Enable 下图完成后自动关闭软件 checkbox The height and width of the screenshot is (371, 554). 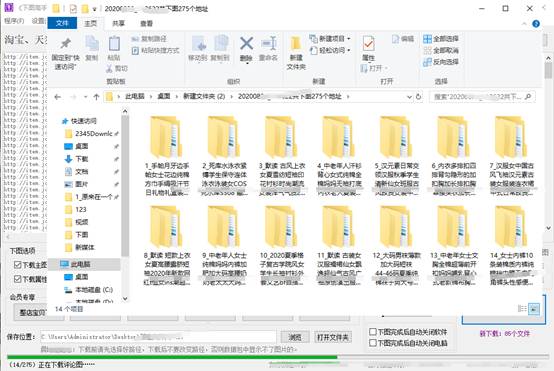372,331
